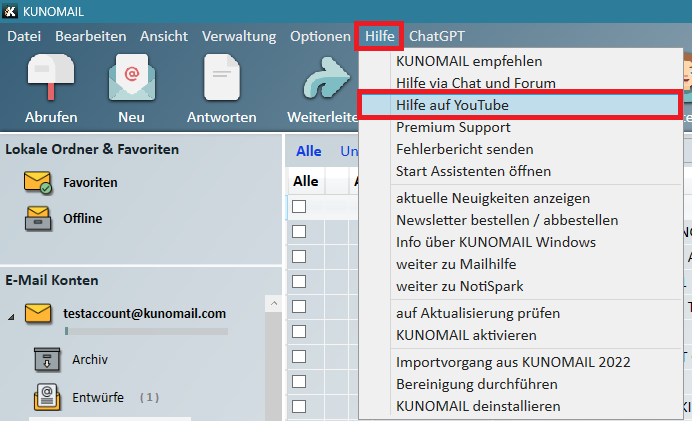Click the KUNOMAIL app logo in title bar

10,11
